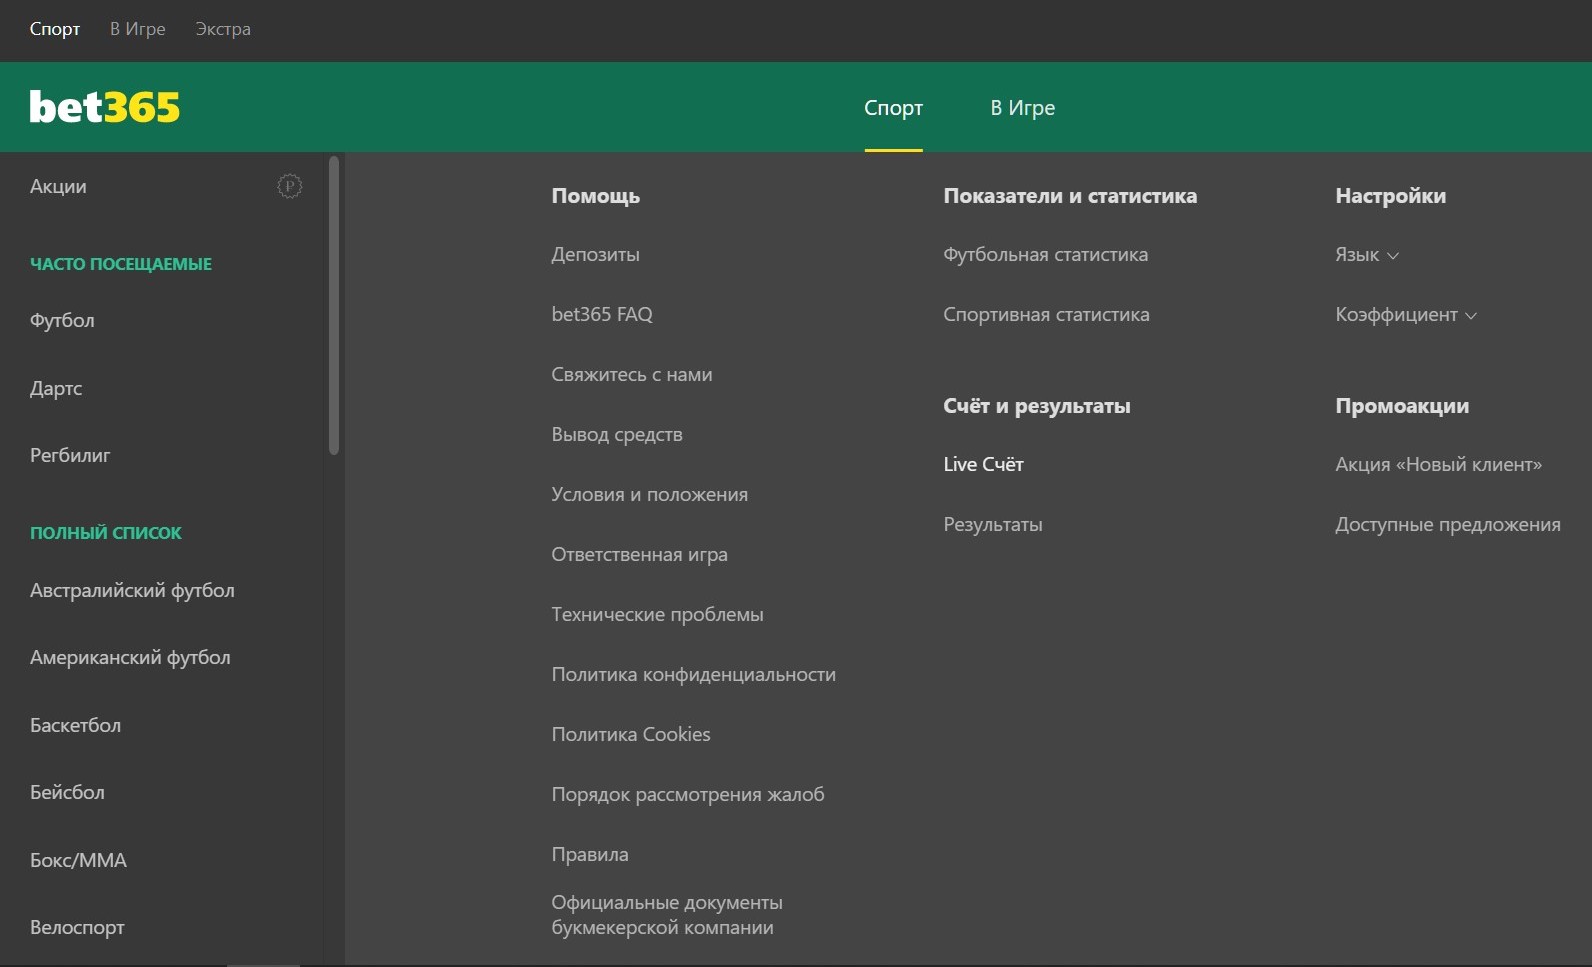Open the Язык language dropdown
Screen dimensions: 1592x967
pos(1367,255)
